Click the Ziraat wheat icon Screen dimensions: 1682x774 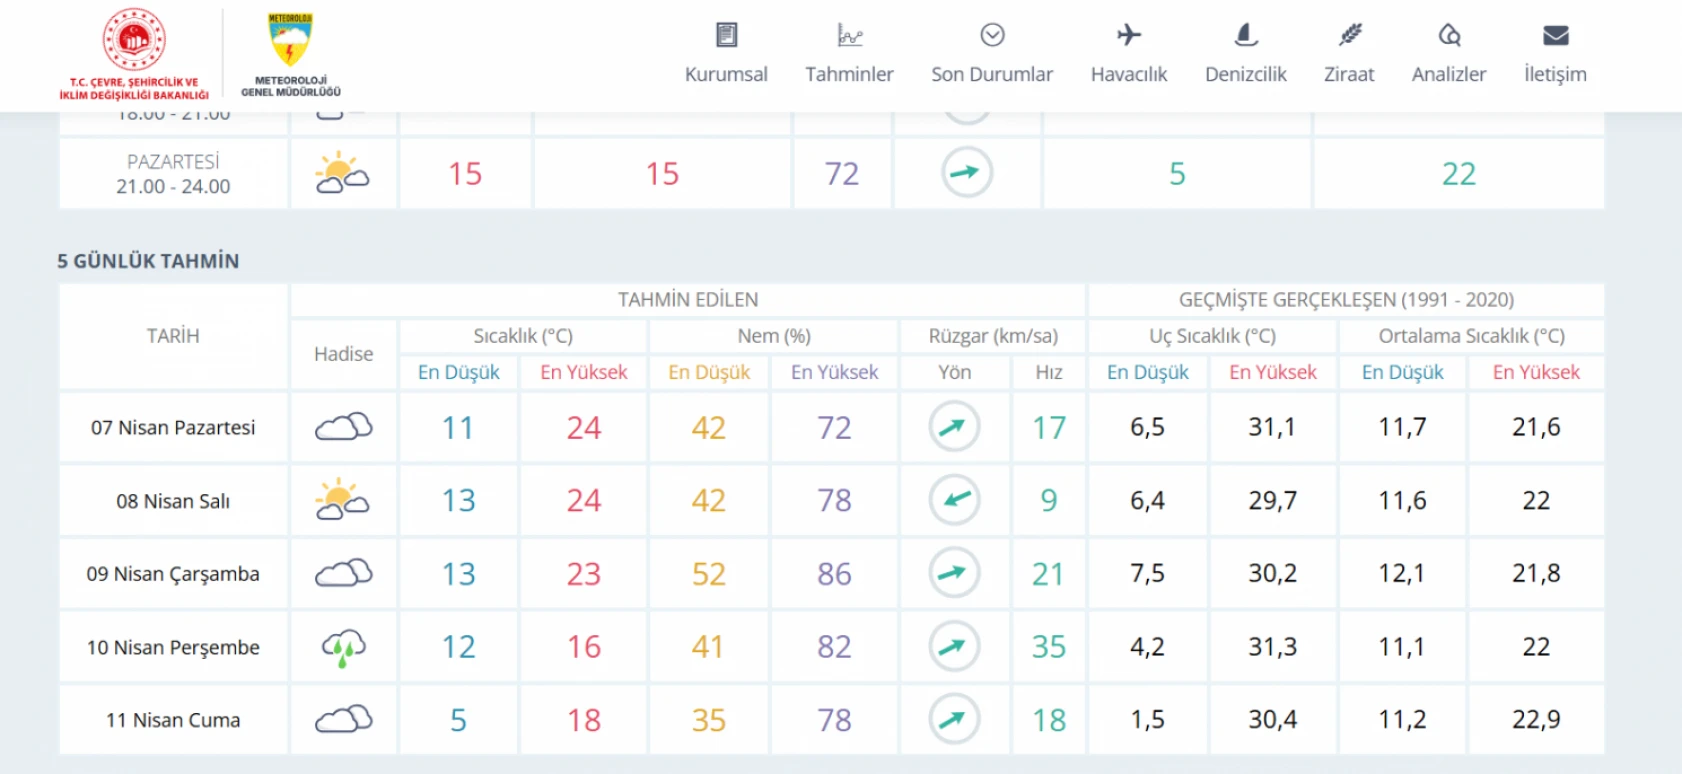[1349, 36]
